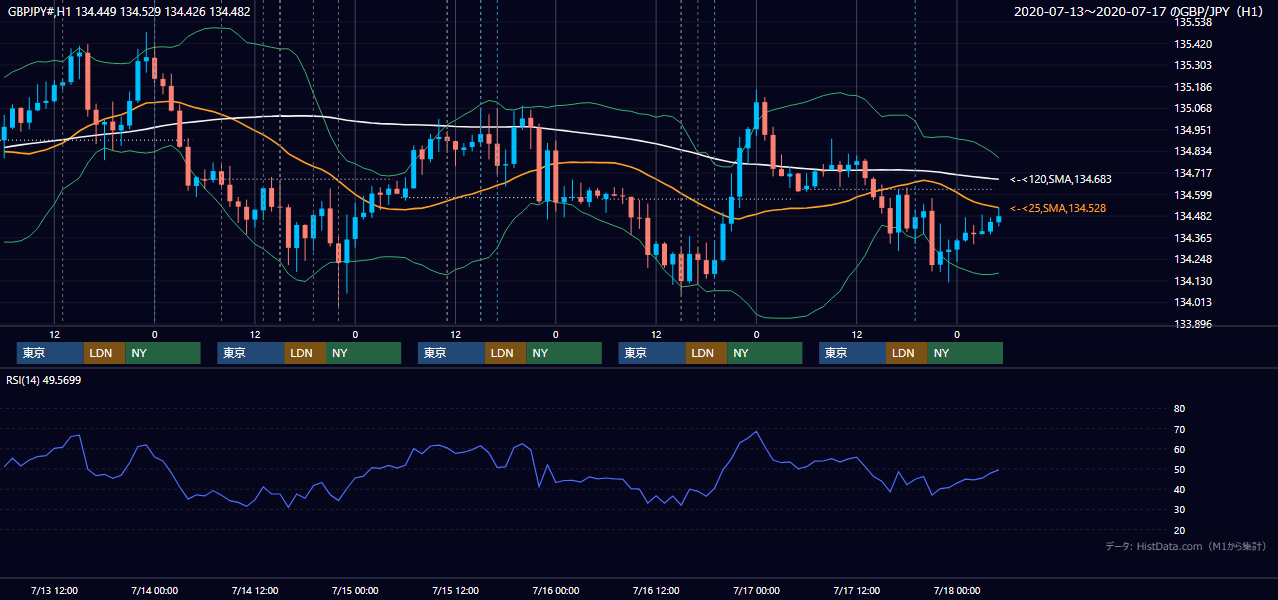This screenshot has width=1278, height=600.
Task: Click RSI scale value 70
Action: [x=1179, y=429]
